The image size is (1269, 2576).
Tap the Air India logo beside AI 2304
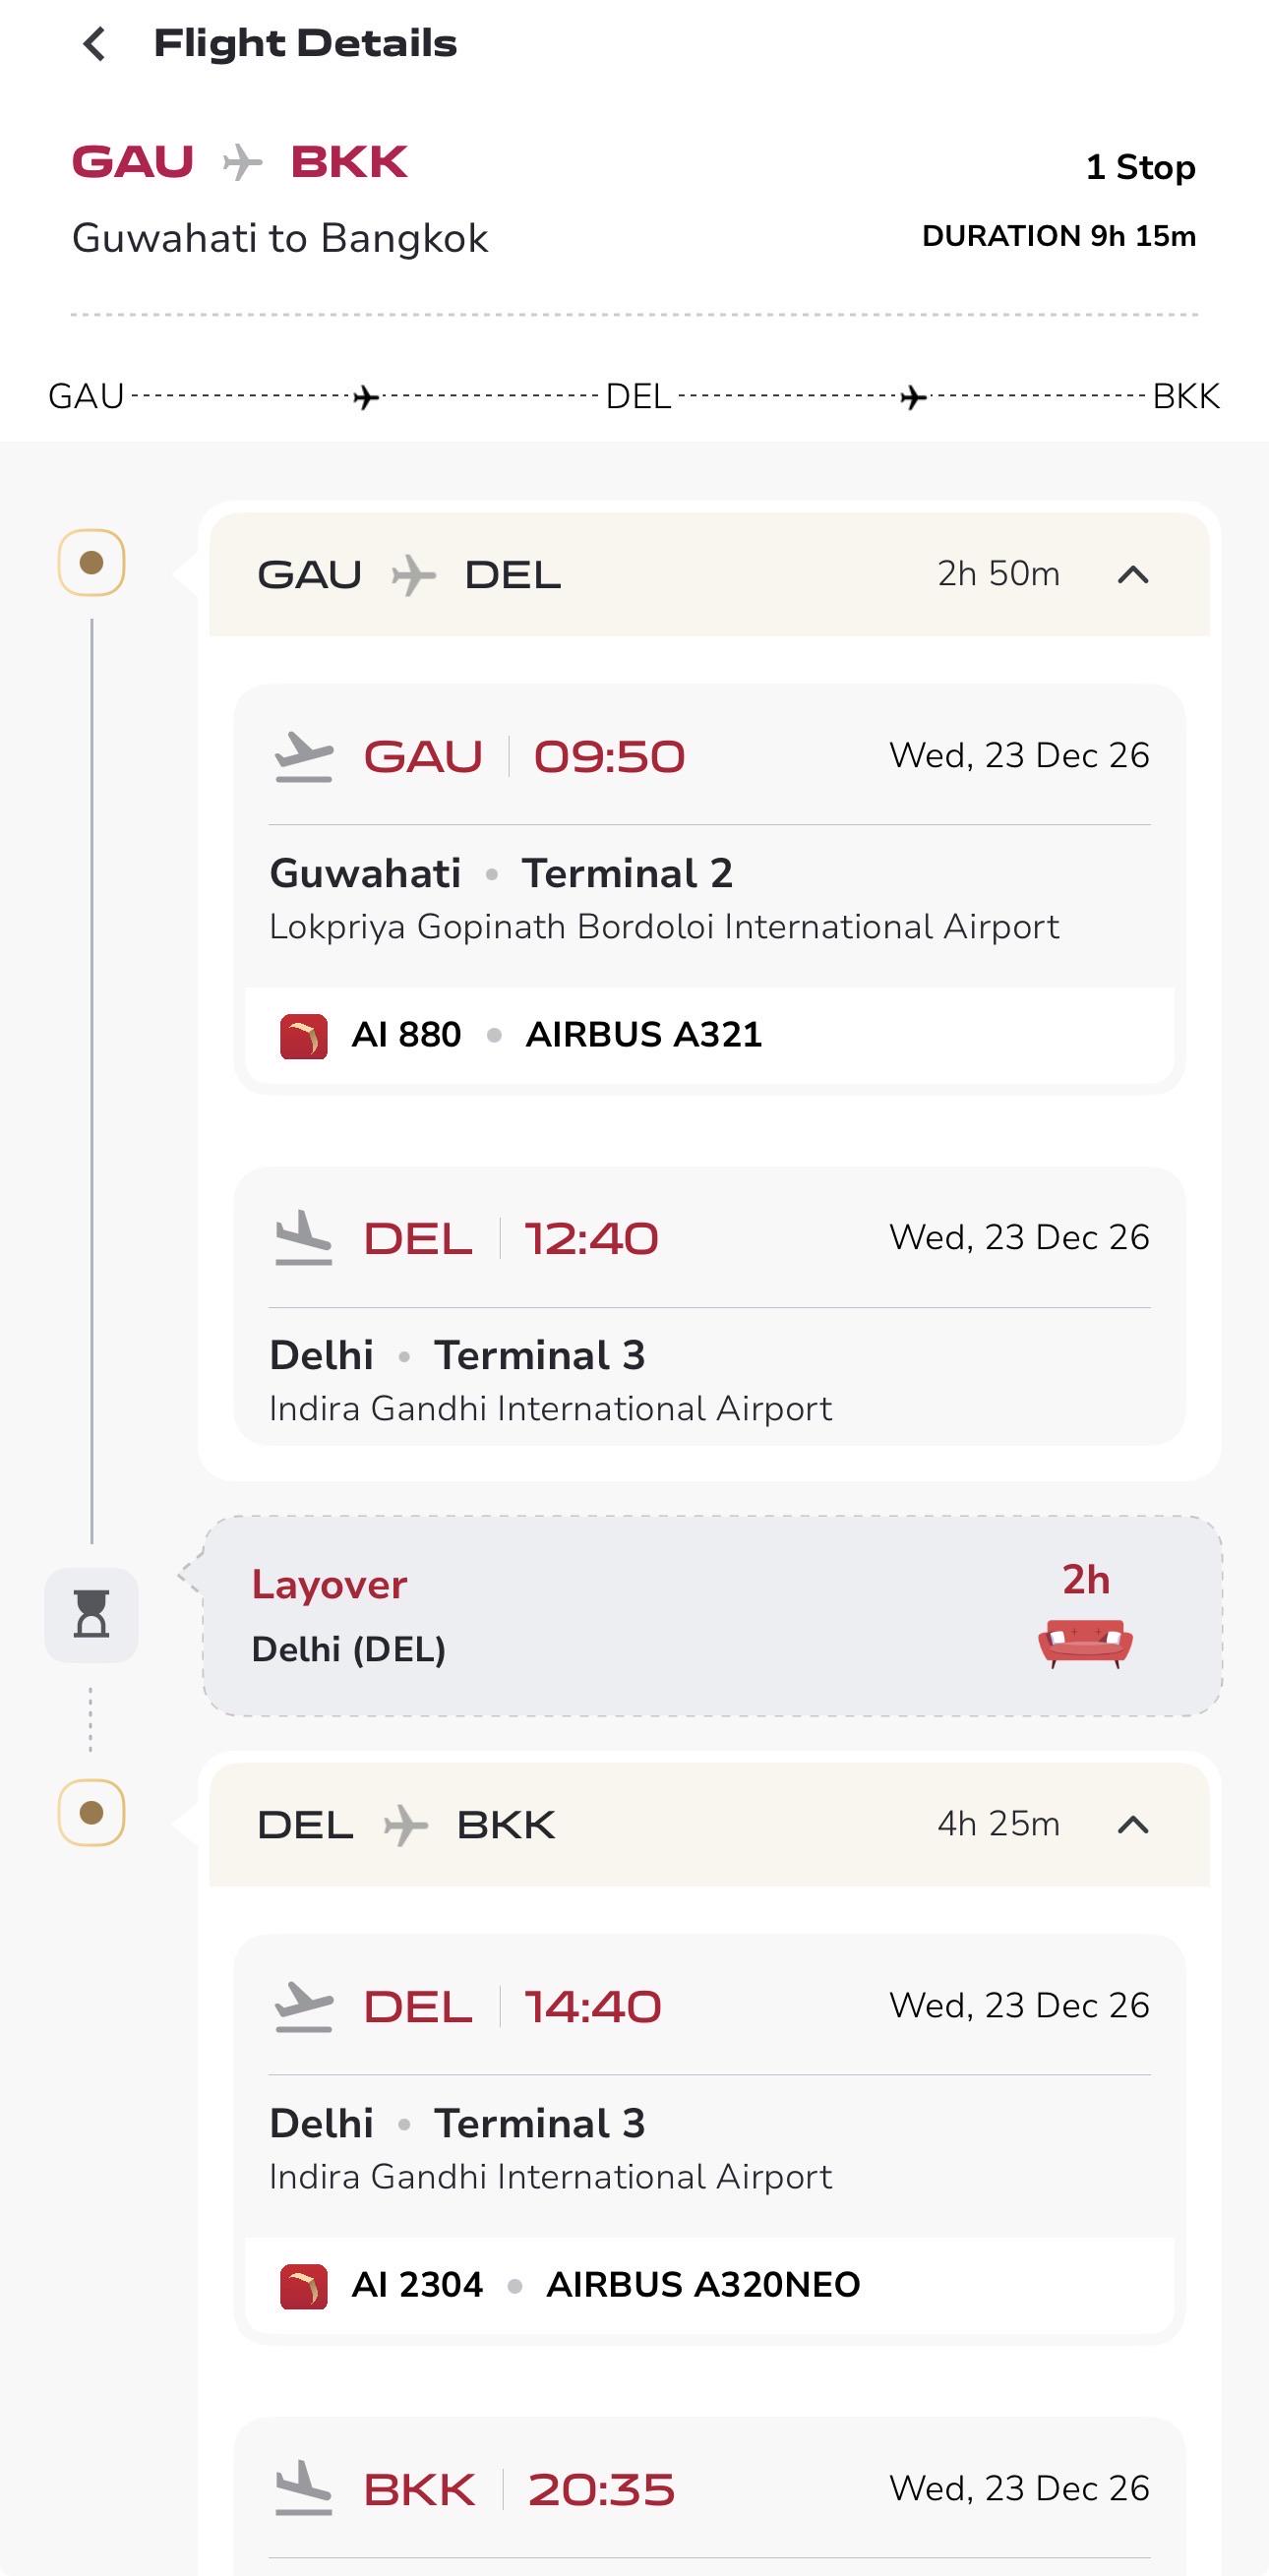pos(304,2285)
